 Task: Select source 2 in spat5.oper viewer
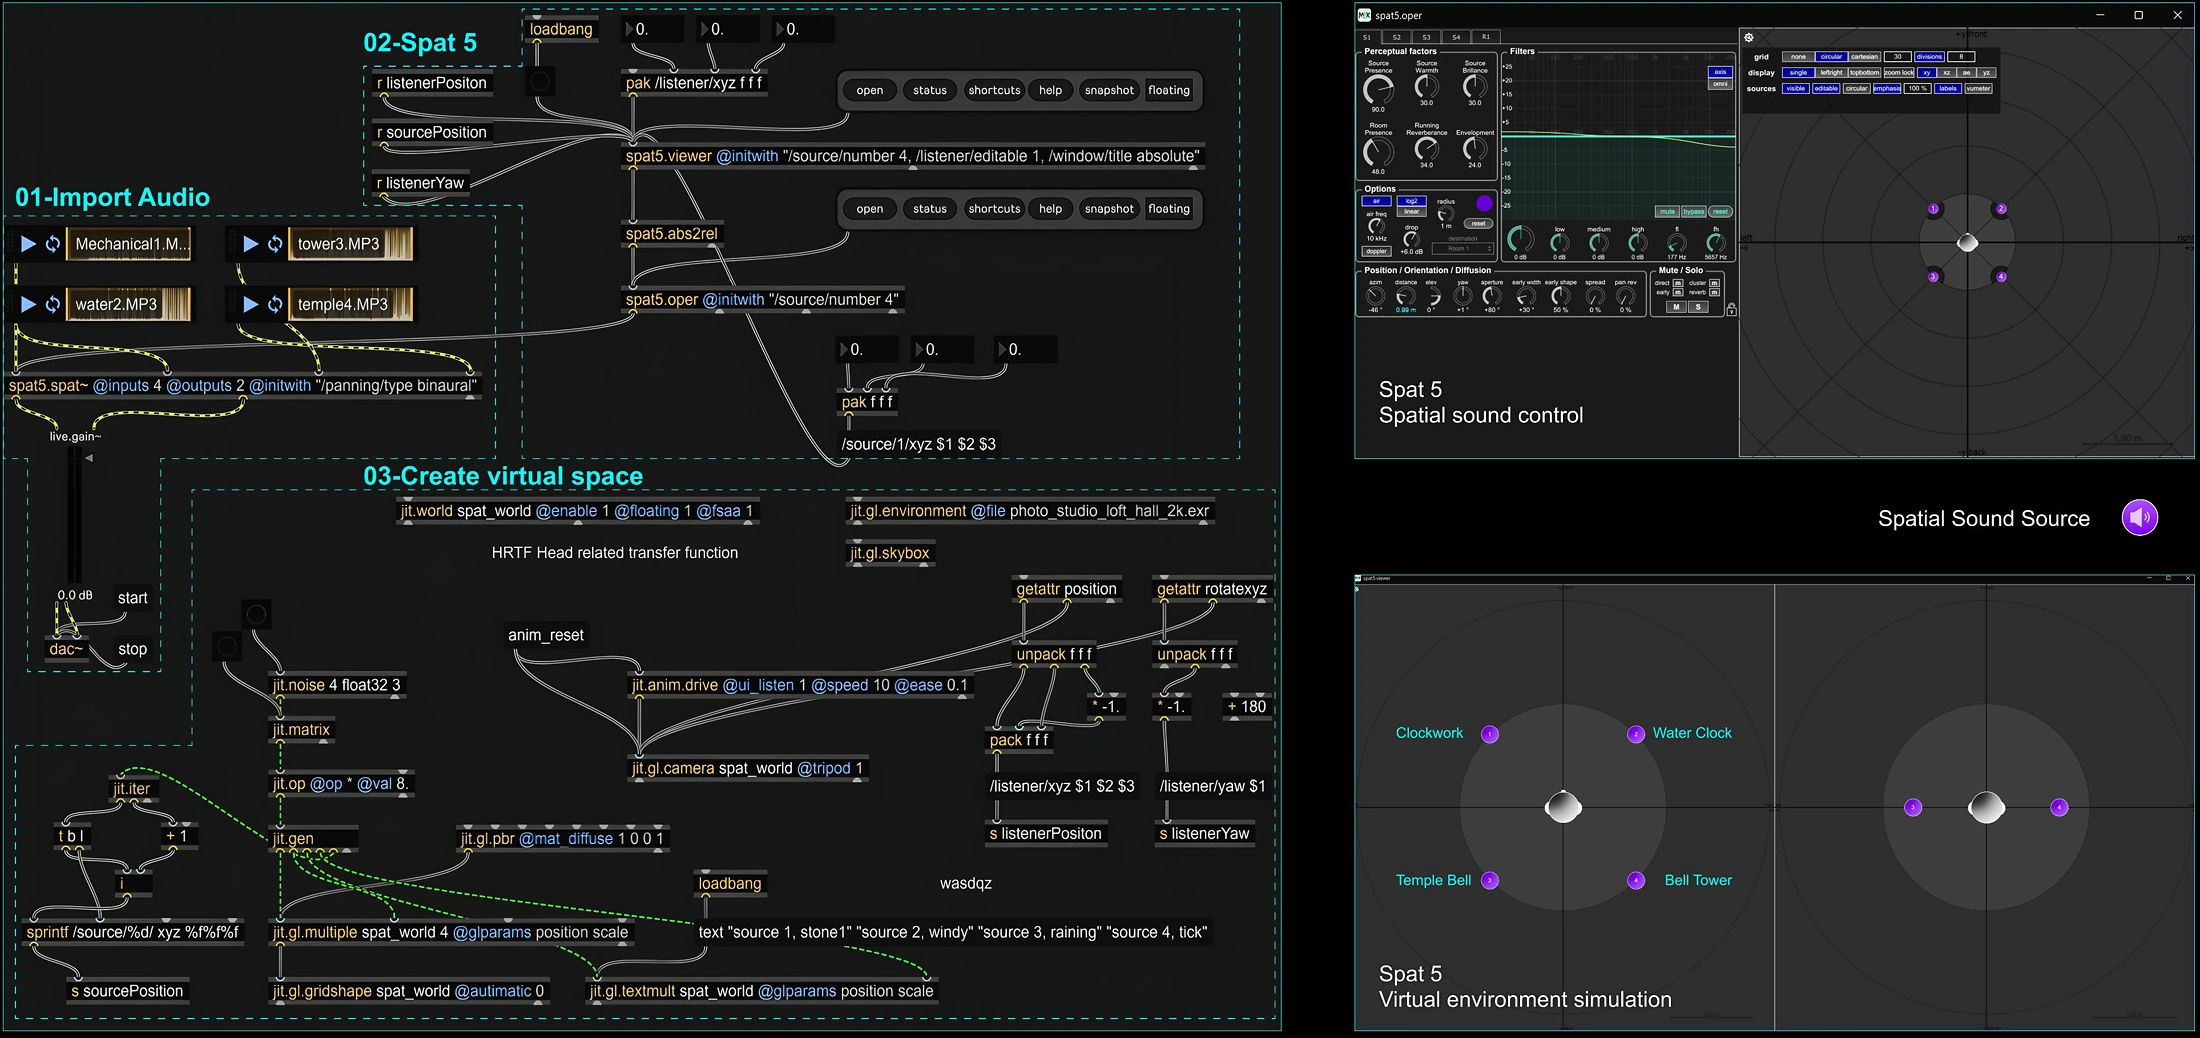coord(2001,209)
